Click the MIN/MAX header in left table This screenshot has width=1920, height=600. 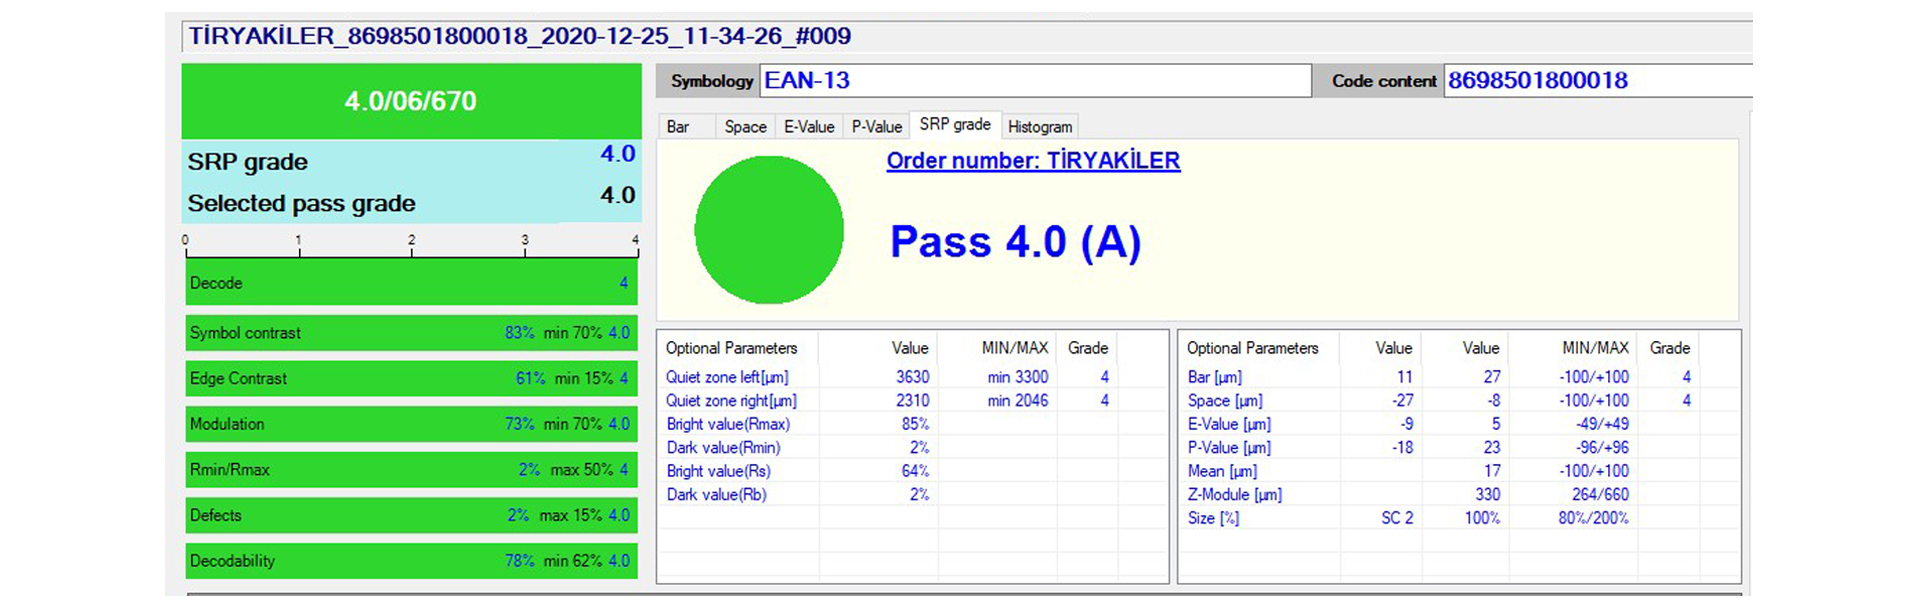[1015, 348]
